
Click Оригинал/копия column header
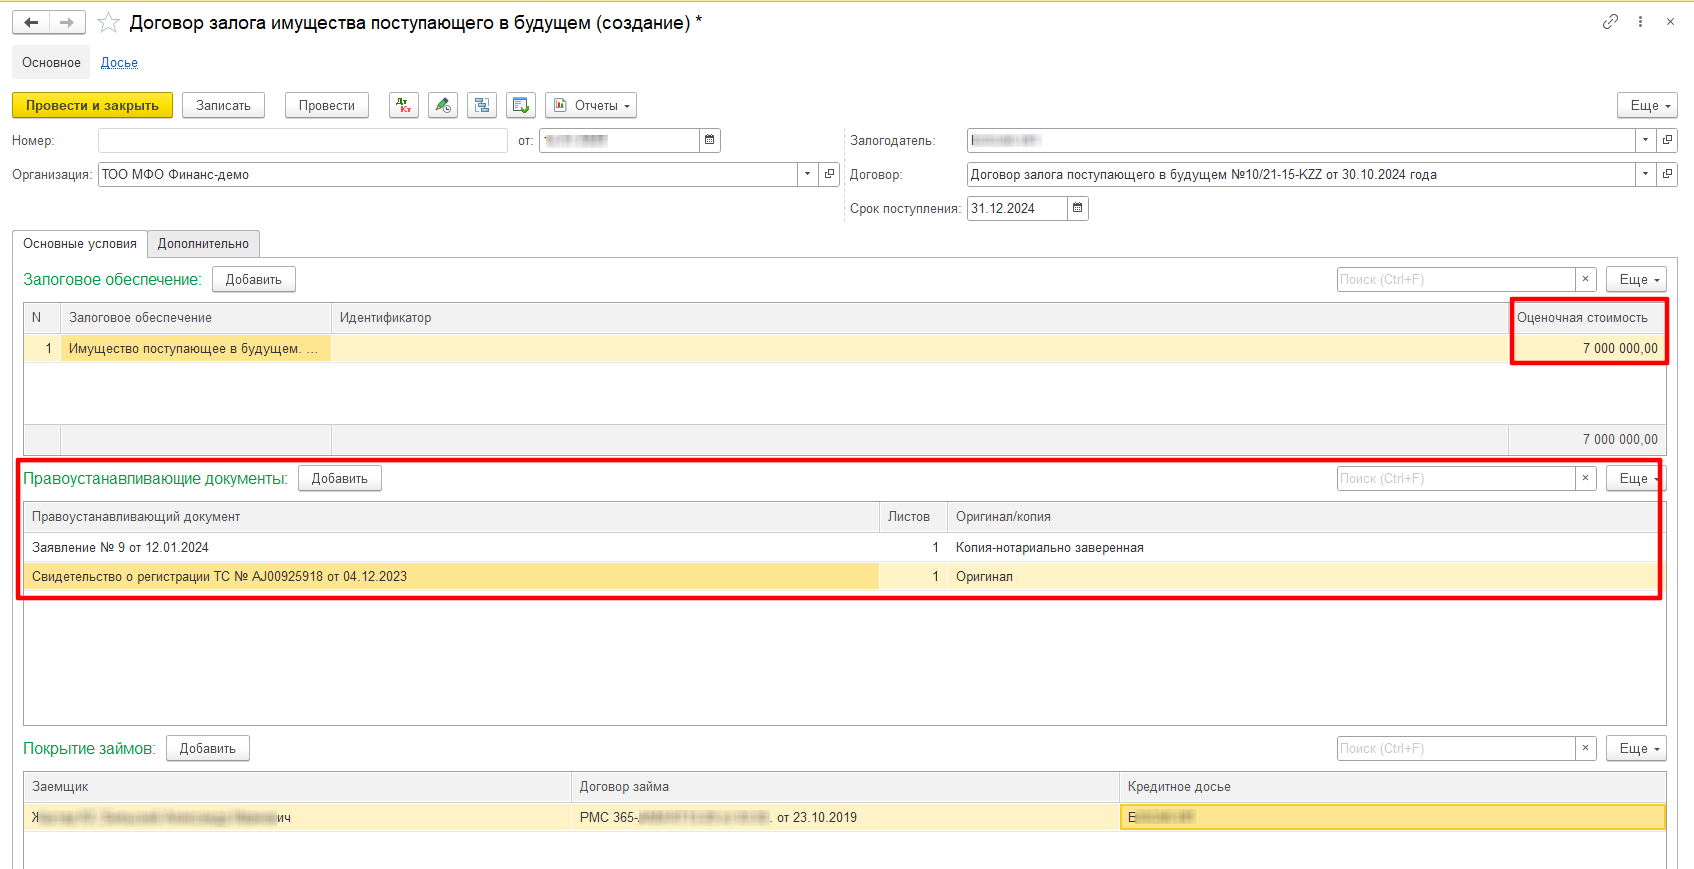tap(1305, 516)
